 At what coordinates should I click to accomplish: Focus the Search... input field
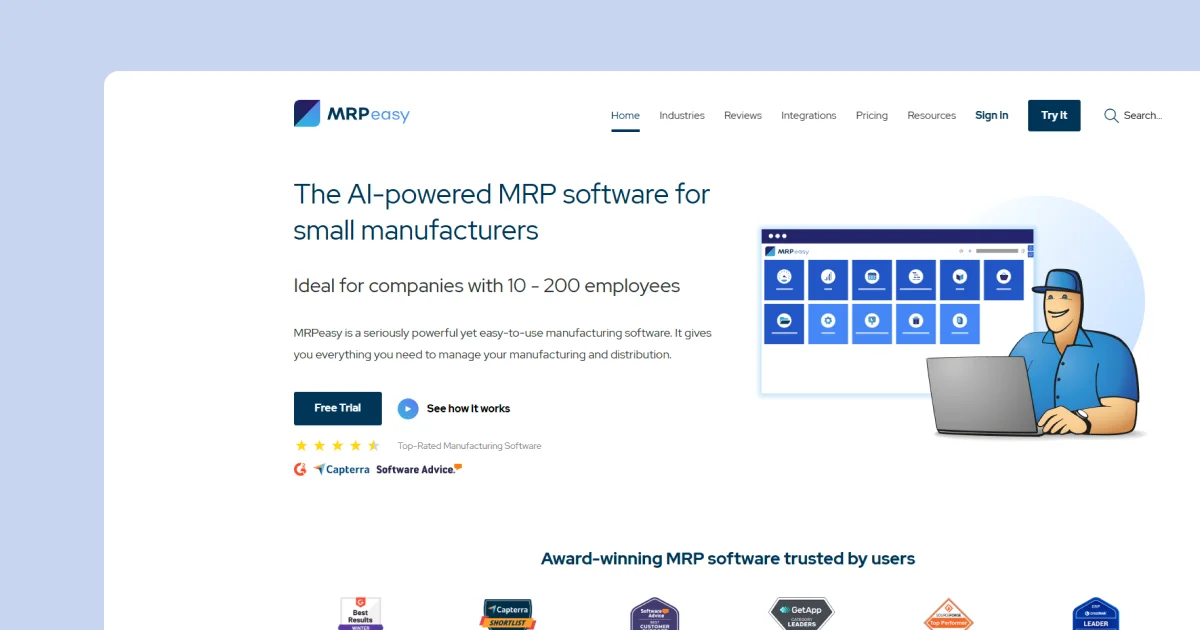pos(1143,115)
